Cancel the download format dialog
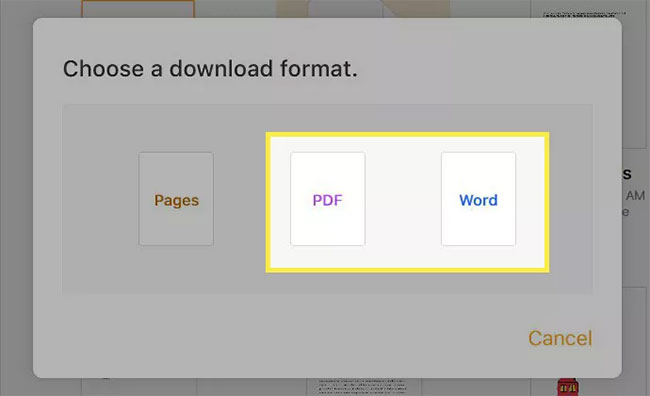The image size is (650, 396). (560, 338)
